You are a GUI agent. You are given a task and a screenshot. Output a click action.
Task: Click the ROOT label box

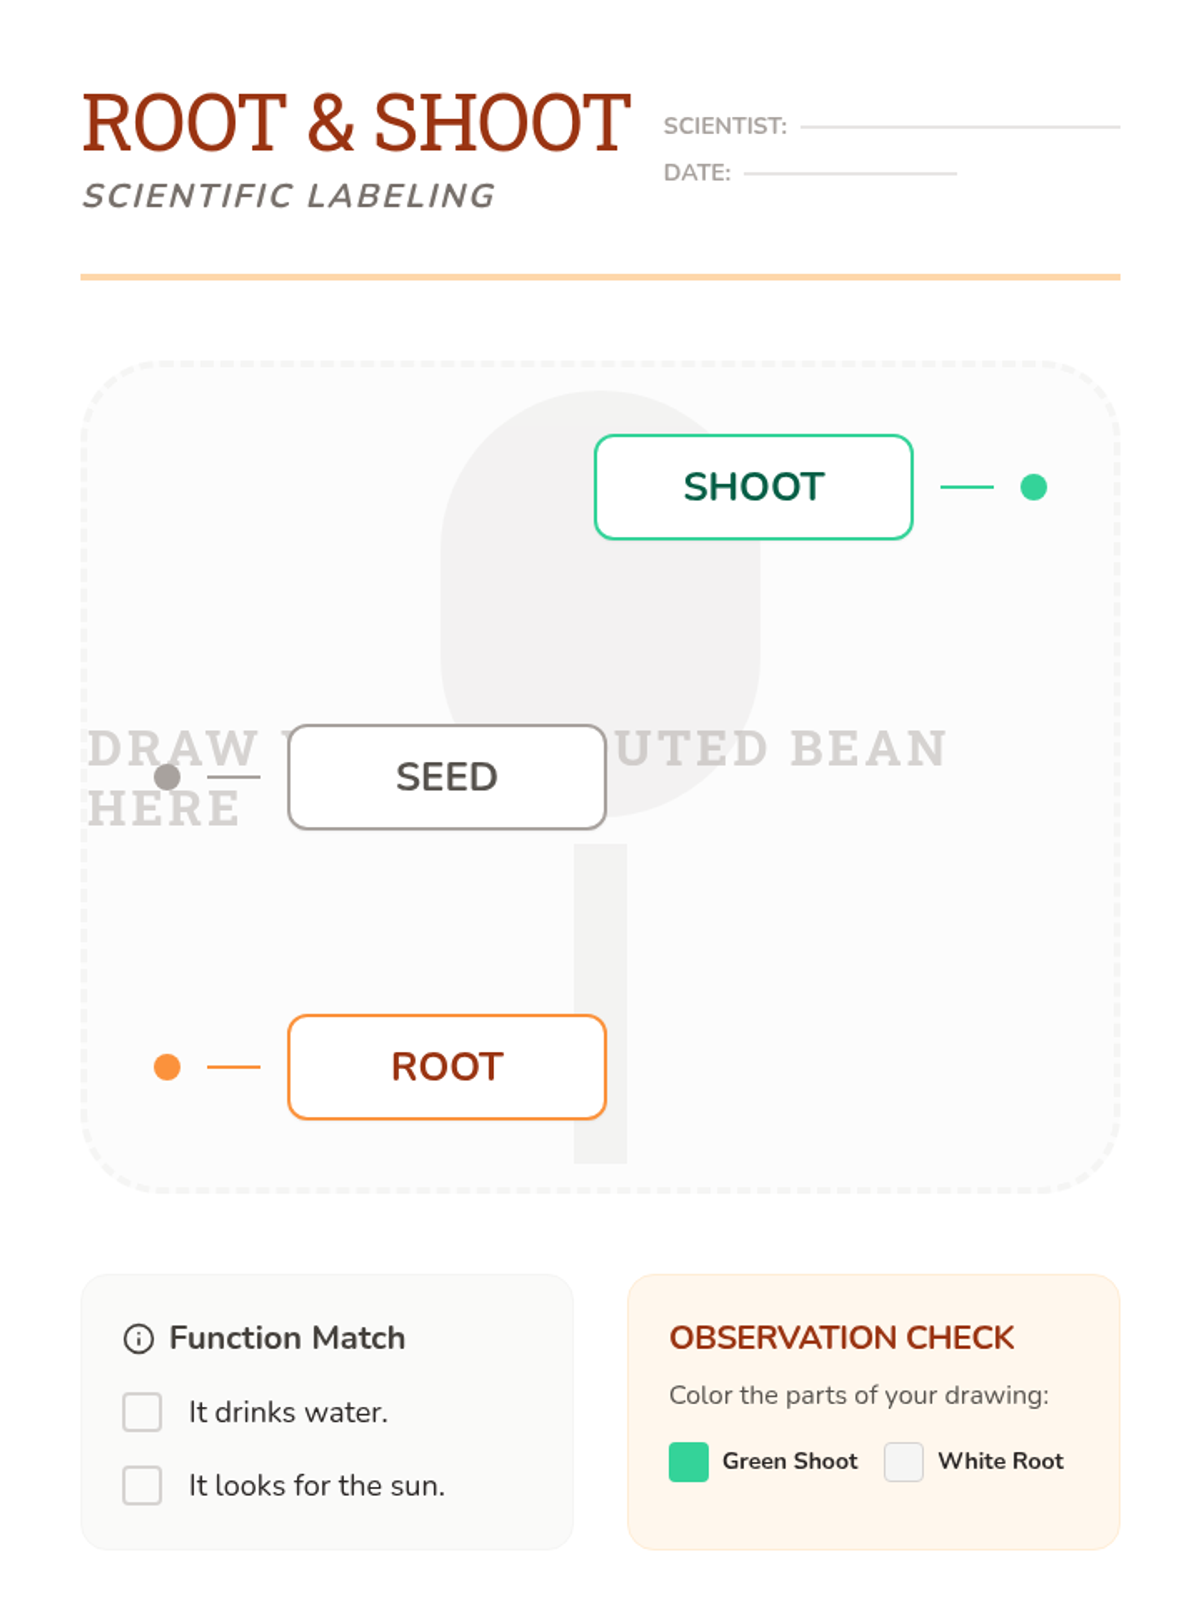(x=446, y=1067)
